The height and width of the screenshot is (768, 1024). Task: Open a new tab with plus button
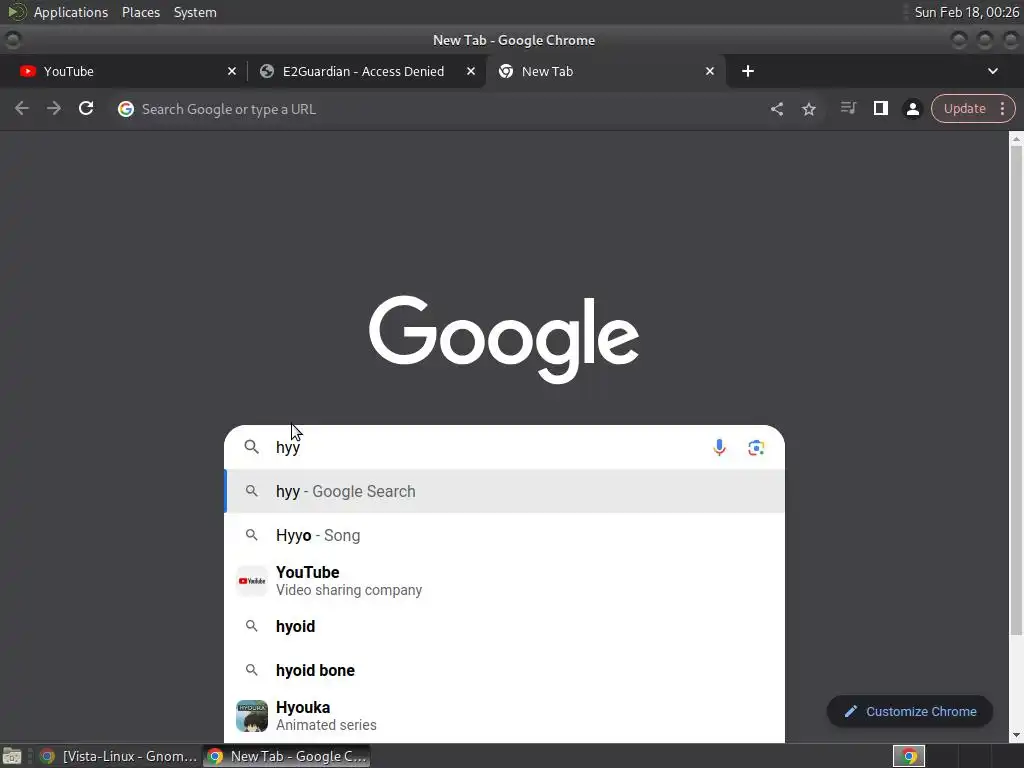point(748,71)
